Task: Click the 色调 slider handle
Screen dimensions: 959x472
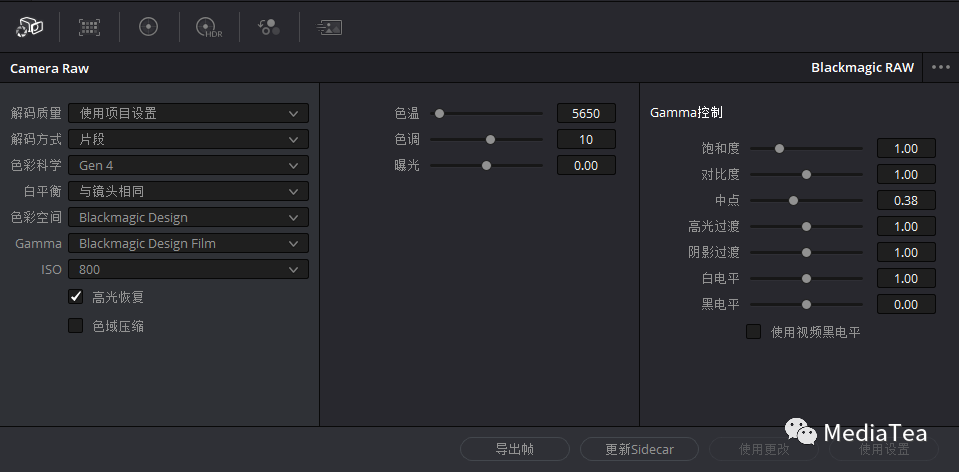Action: point(490,139)
